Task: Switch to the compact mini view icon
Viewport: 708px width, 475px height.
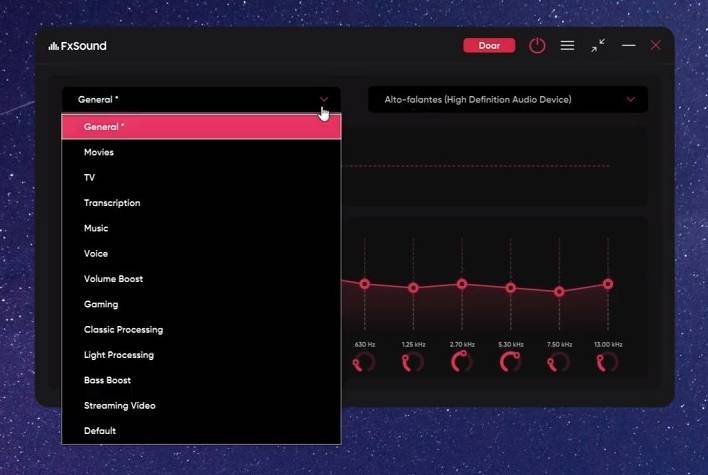Action: 598,46
